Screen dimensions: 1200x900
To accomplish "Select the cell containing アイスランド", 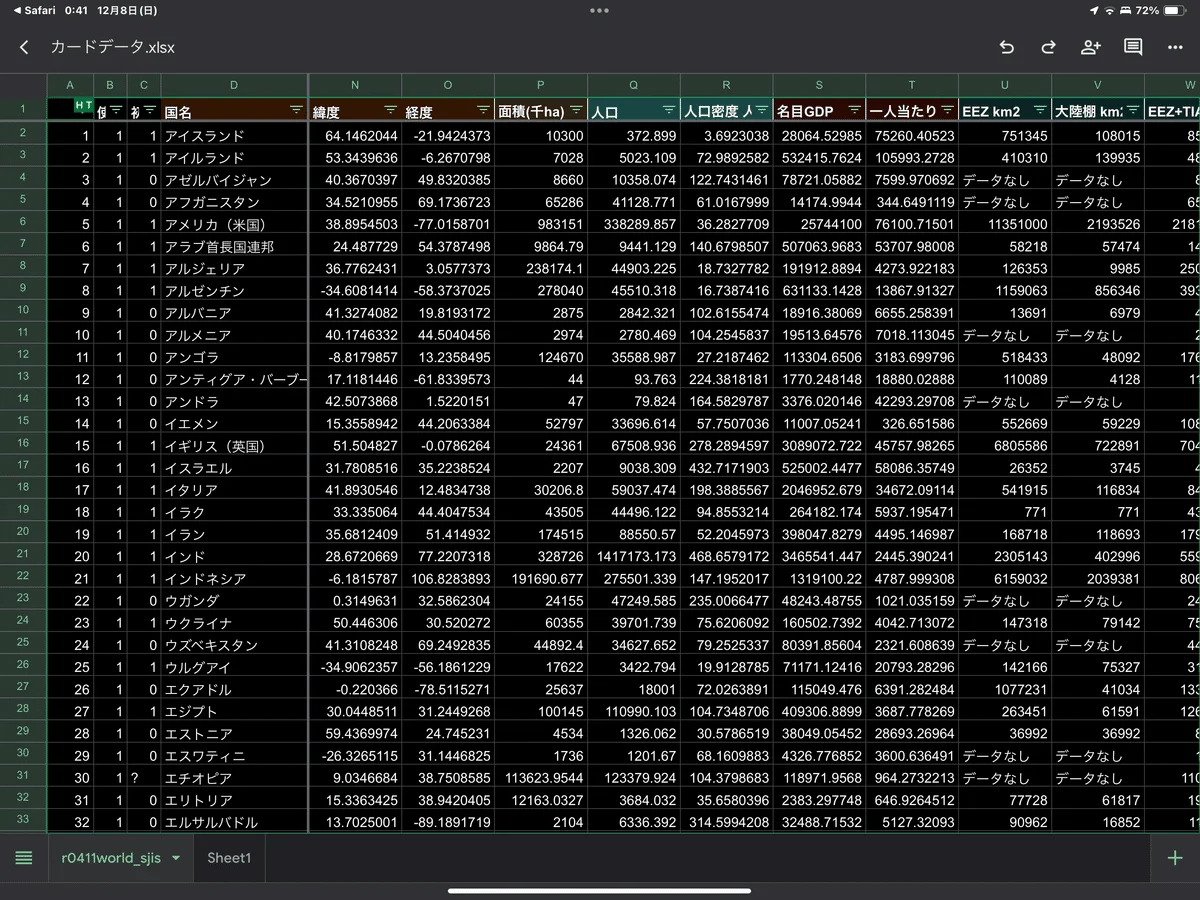I will tap(234, 136).
